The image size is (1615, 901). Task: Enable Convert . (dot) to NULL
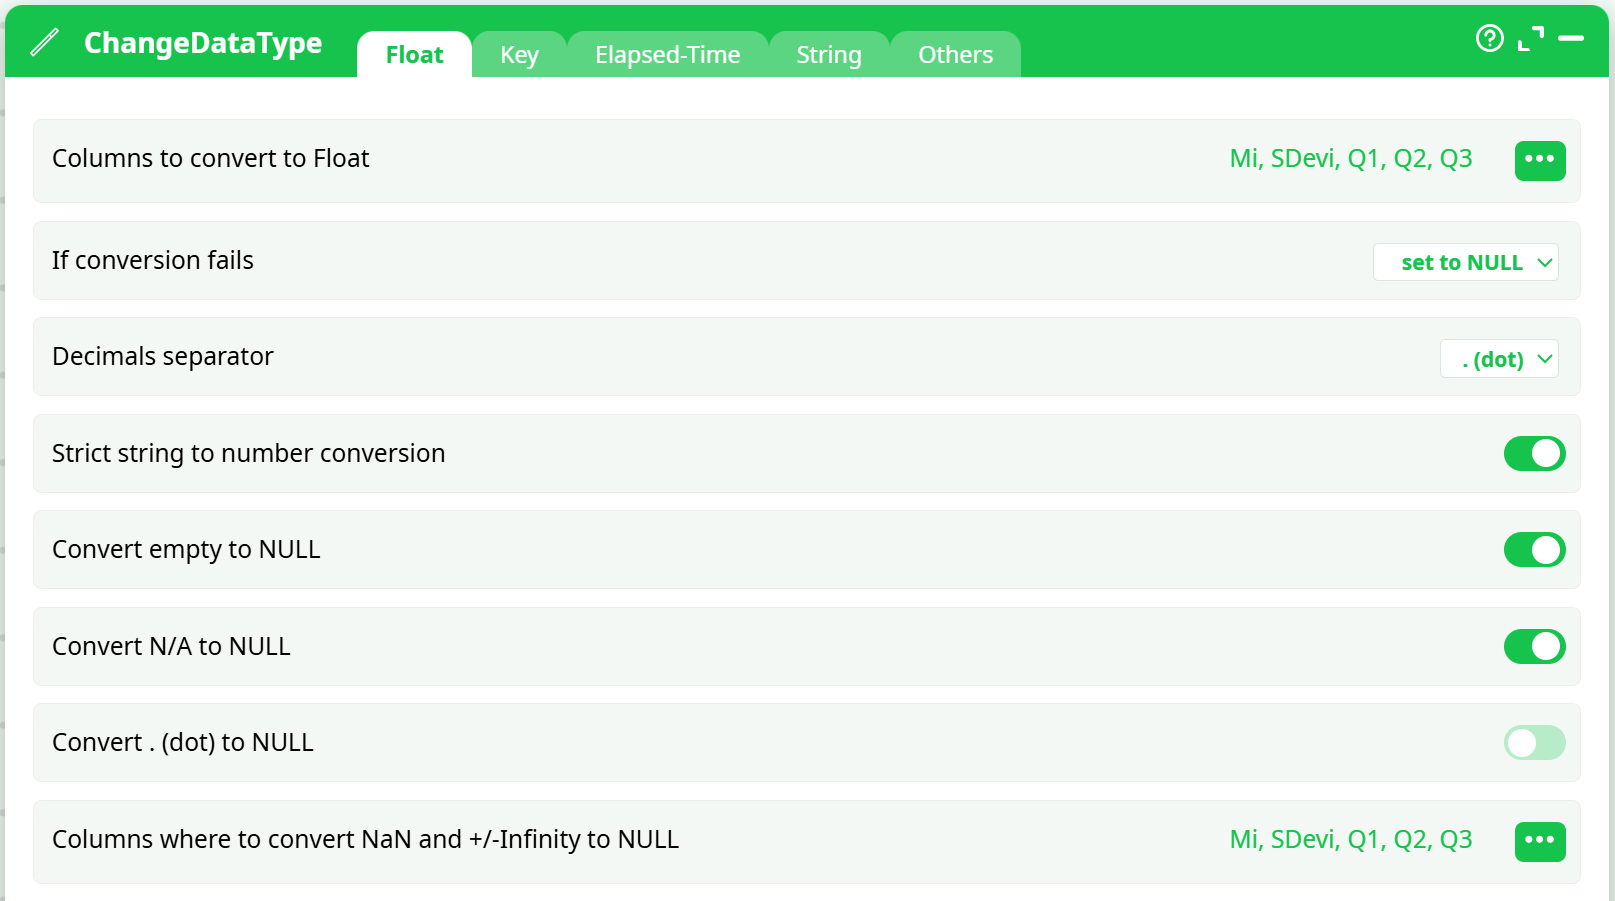tap(1534, 742)
